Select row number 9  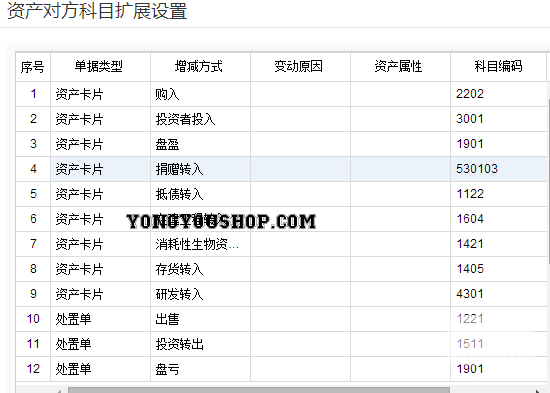click(33, 294)
